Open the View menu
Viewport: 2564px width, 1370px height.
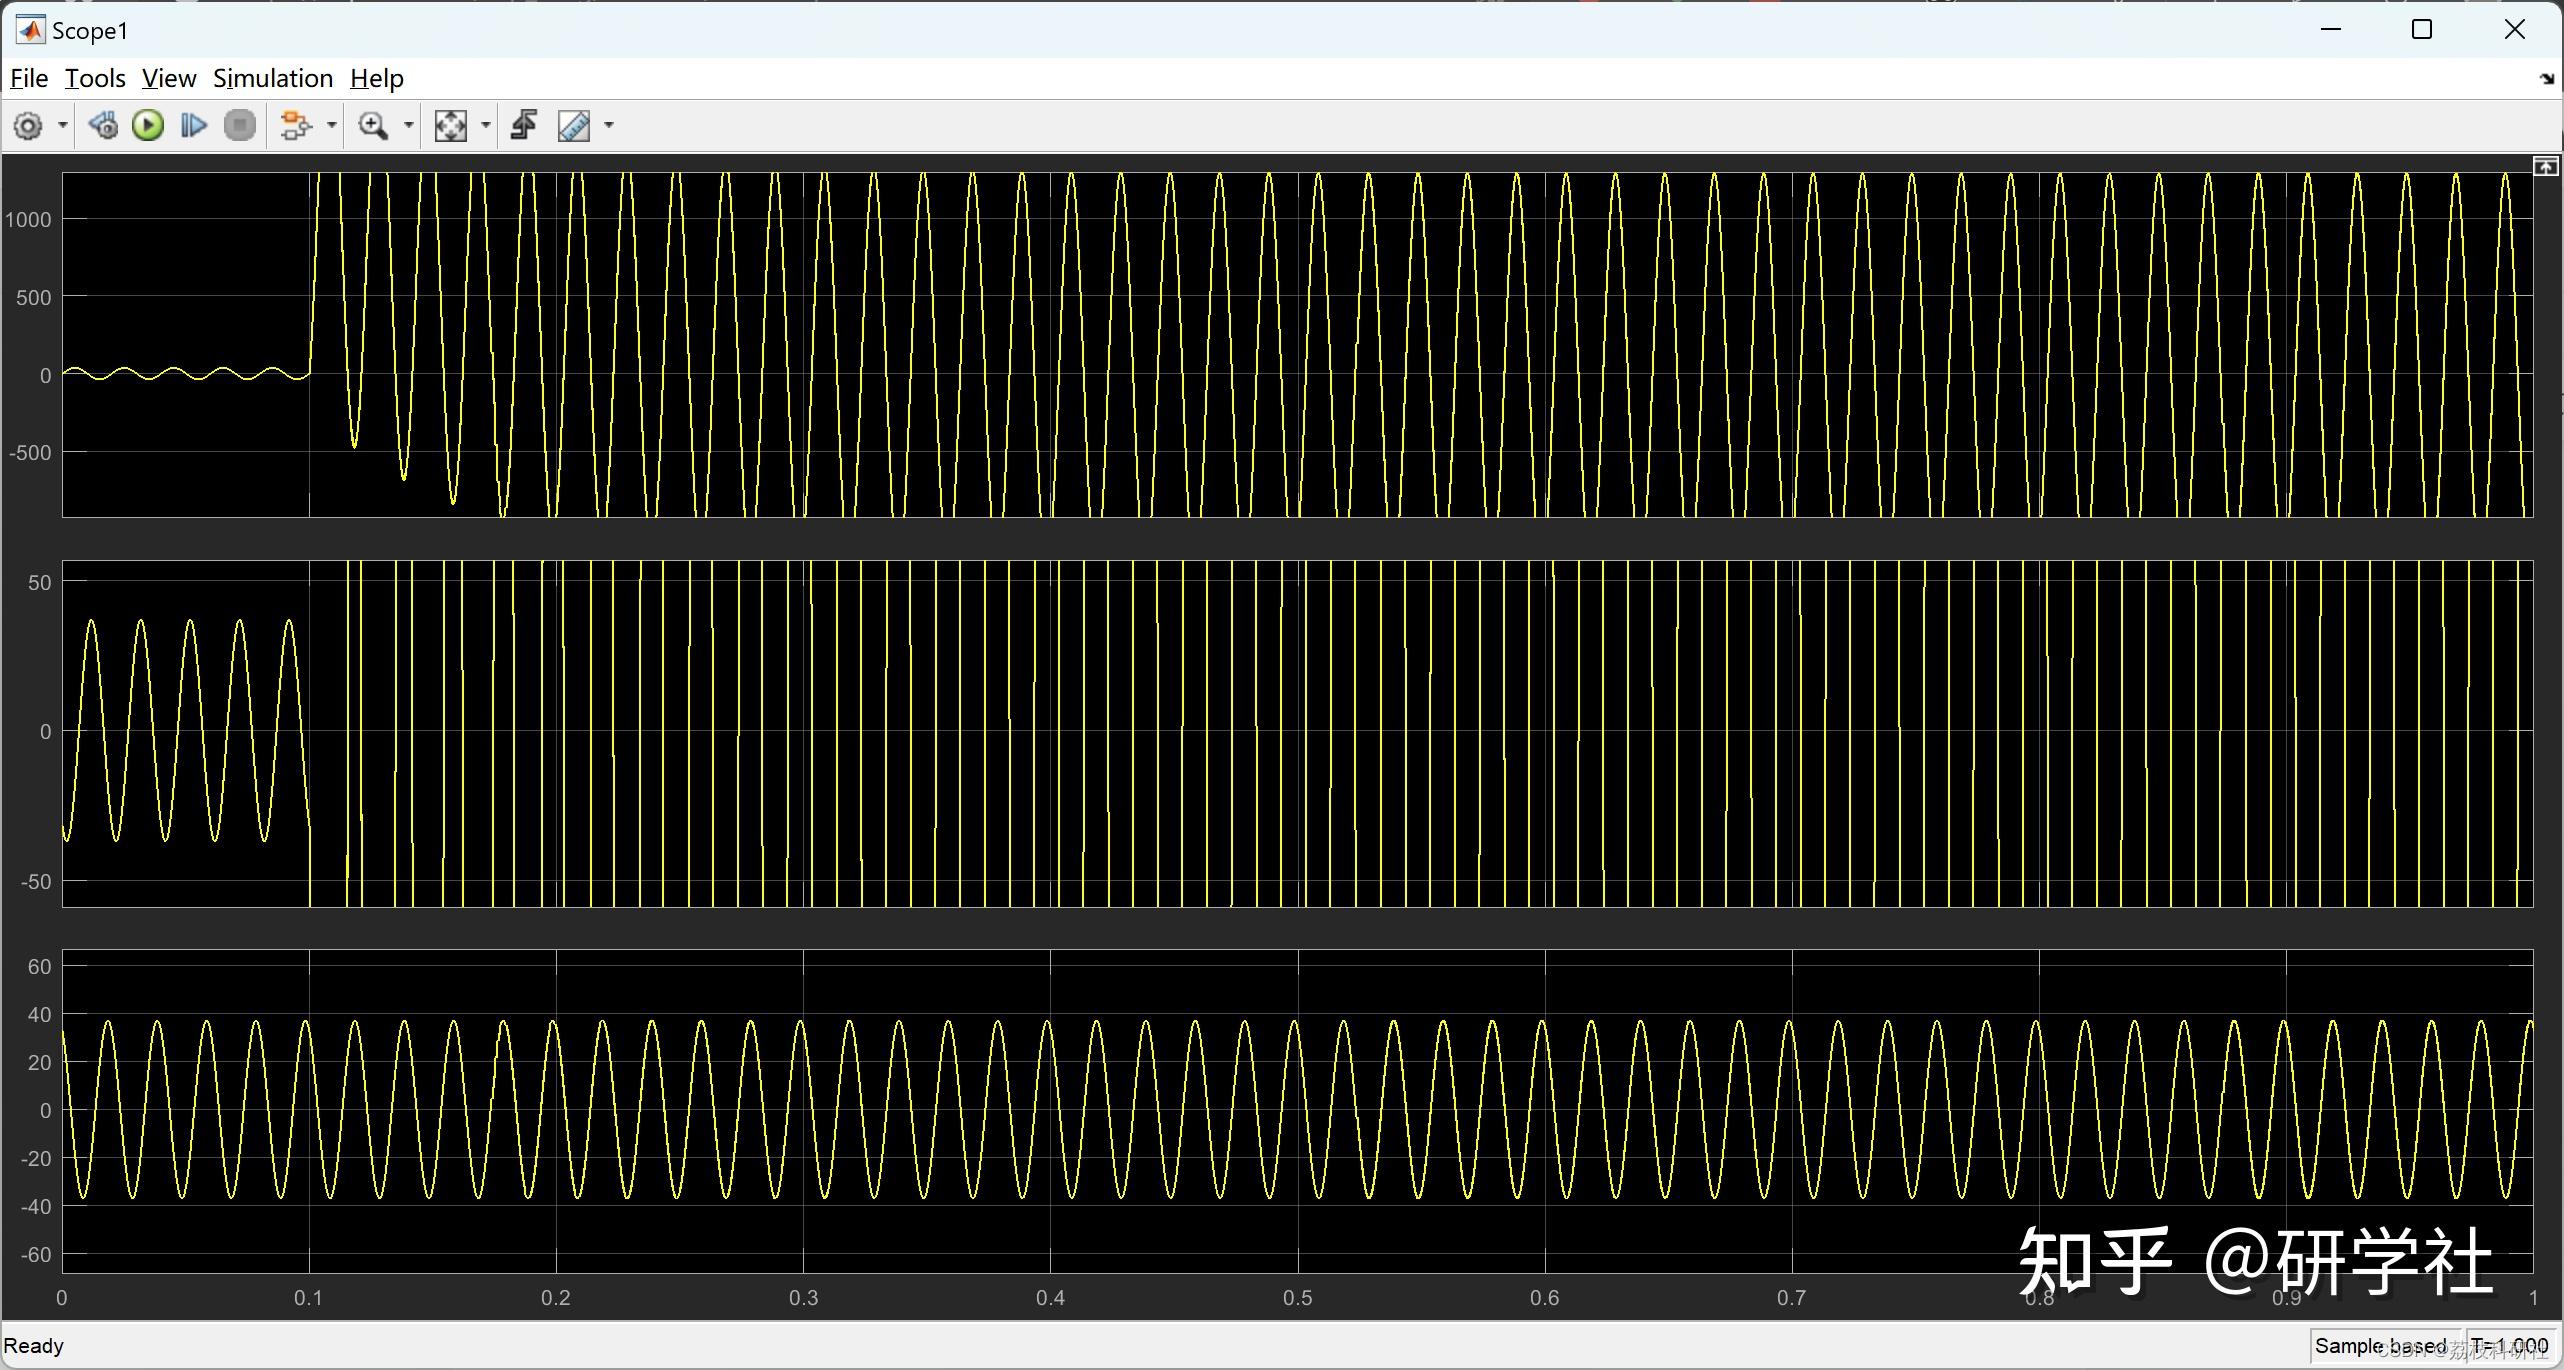[168, 78]
